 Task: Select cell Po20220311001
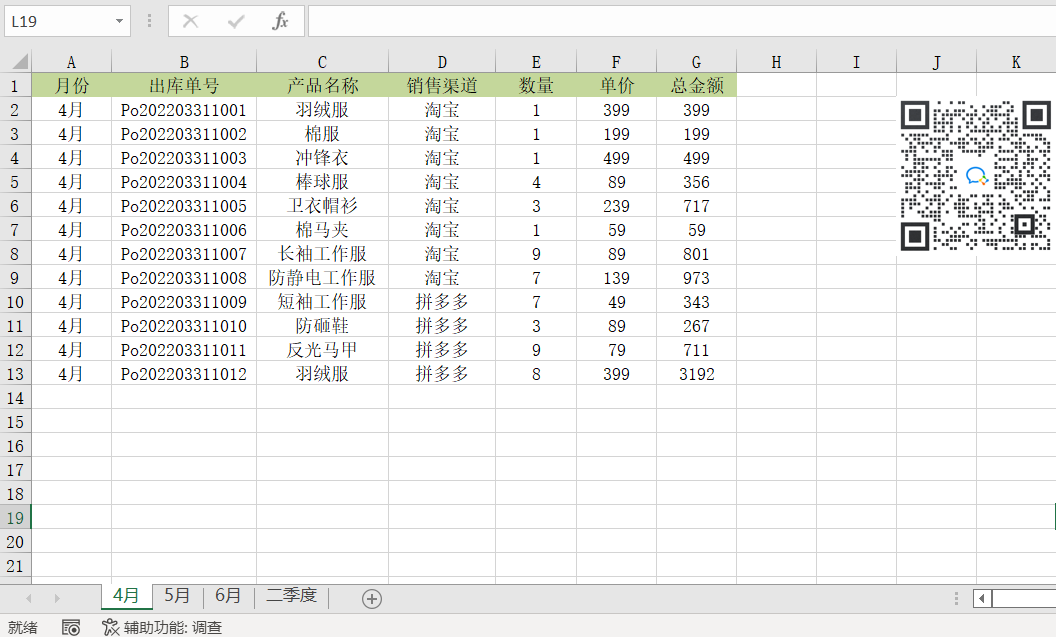pyautogui.click(x=184, y=110)
